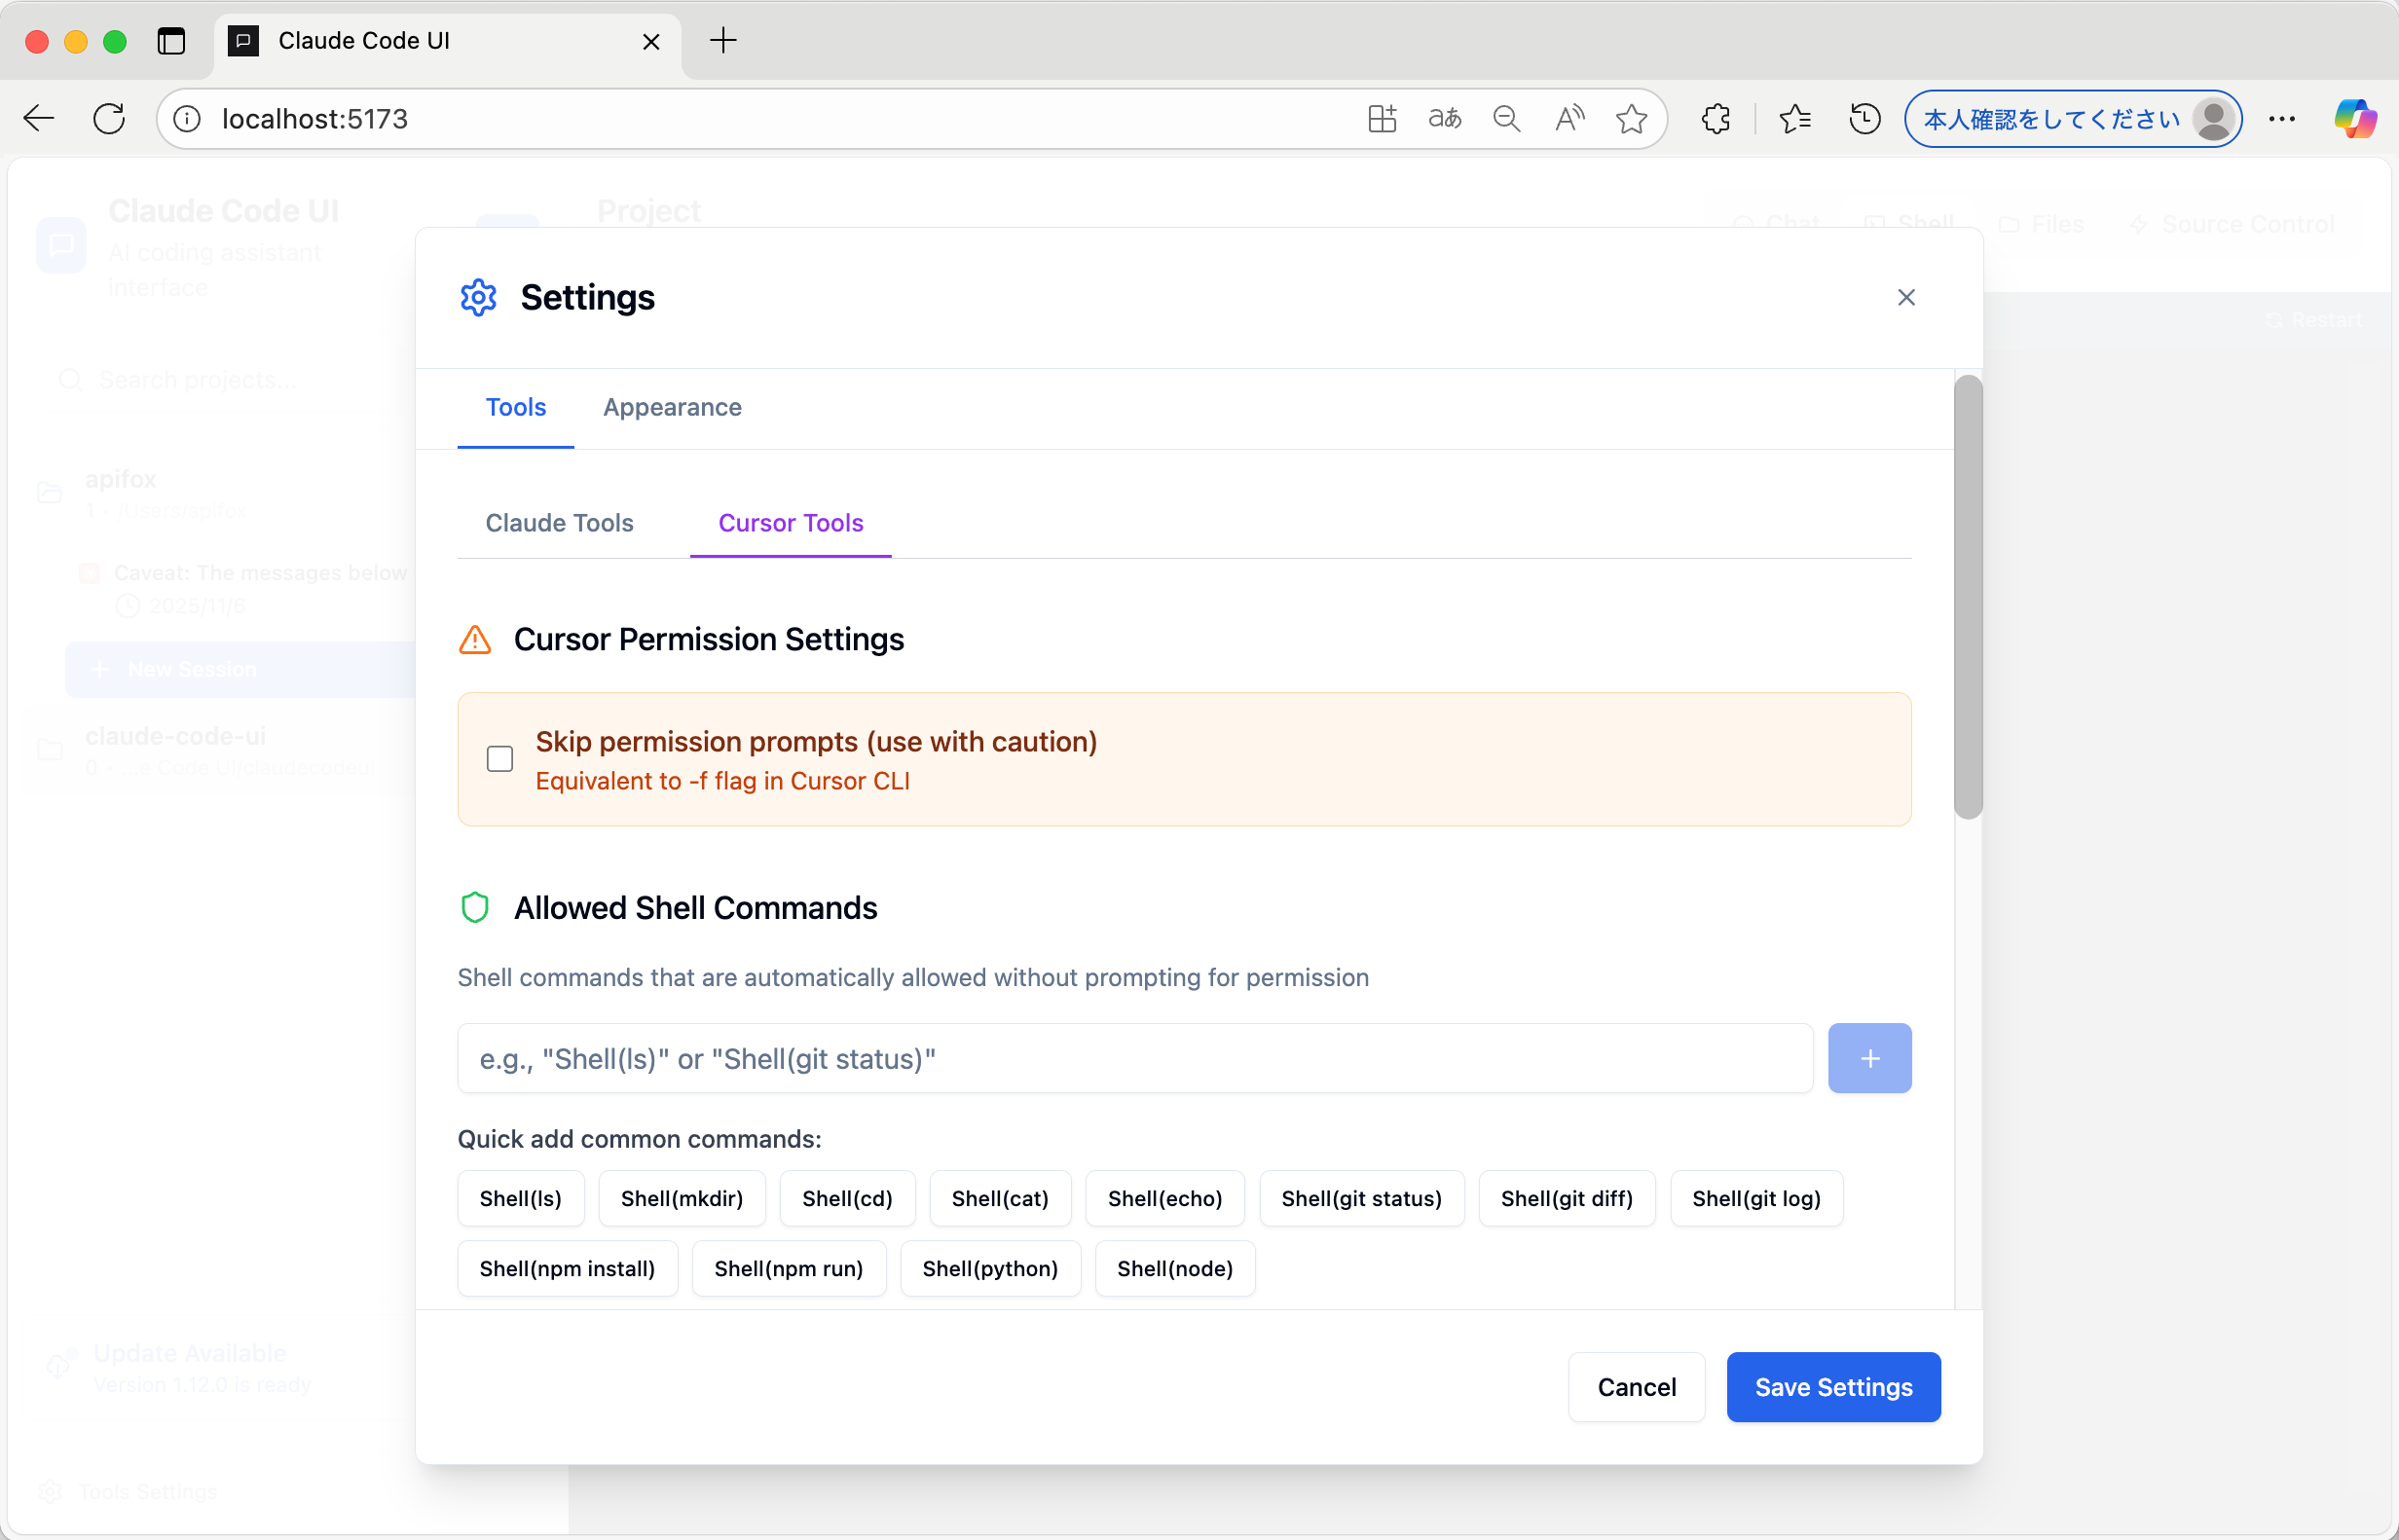Click the zoom magnifier icon in address bar
Viewport: 2399px width, 1540px height.
click(x=1505, y=119)
